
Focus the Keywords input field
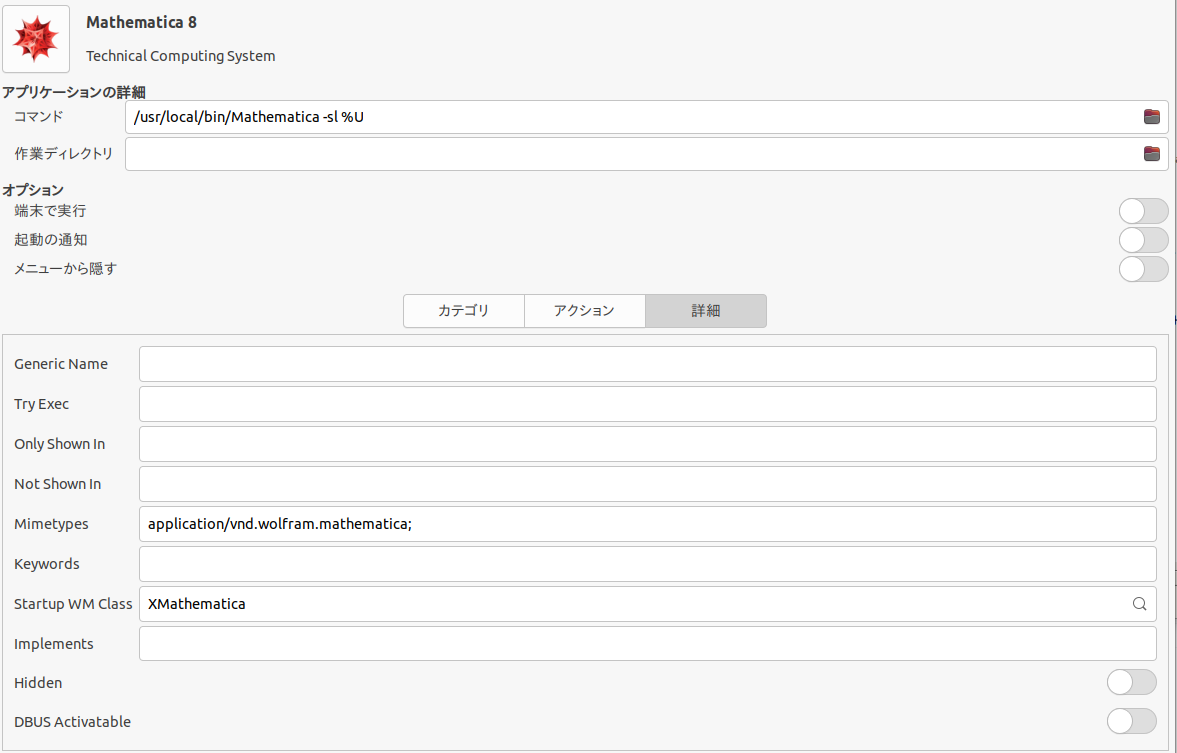[x=648, y=564]
